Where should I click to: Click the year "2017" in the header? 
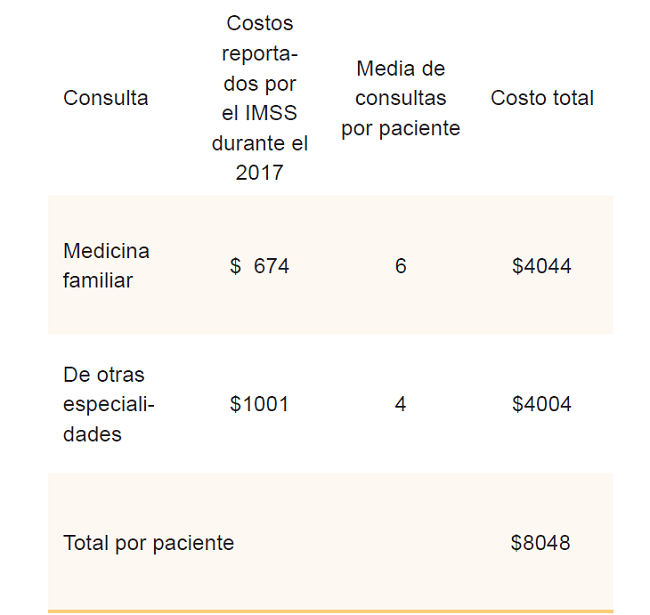[259, 173]
